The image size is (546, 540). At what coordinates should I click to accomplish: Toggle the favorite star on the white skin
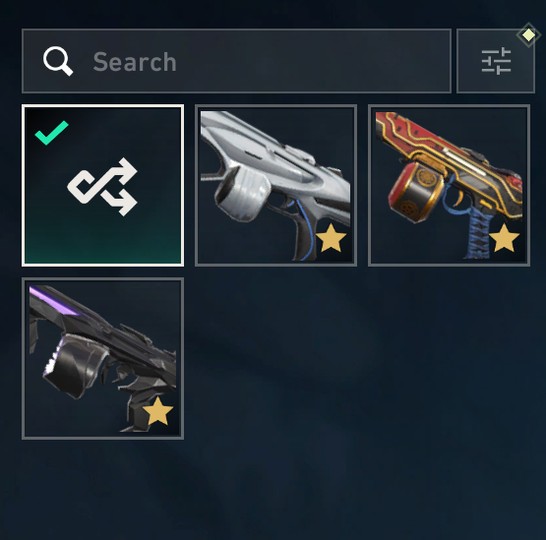pos(331,238)
